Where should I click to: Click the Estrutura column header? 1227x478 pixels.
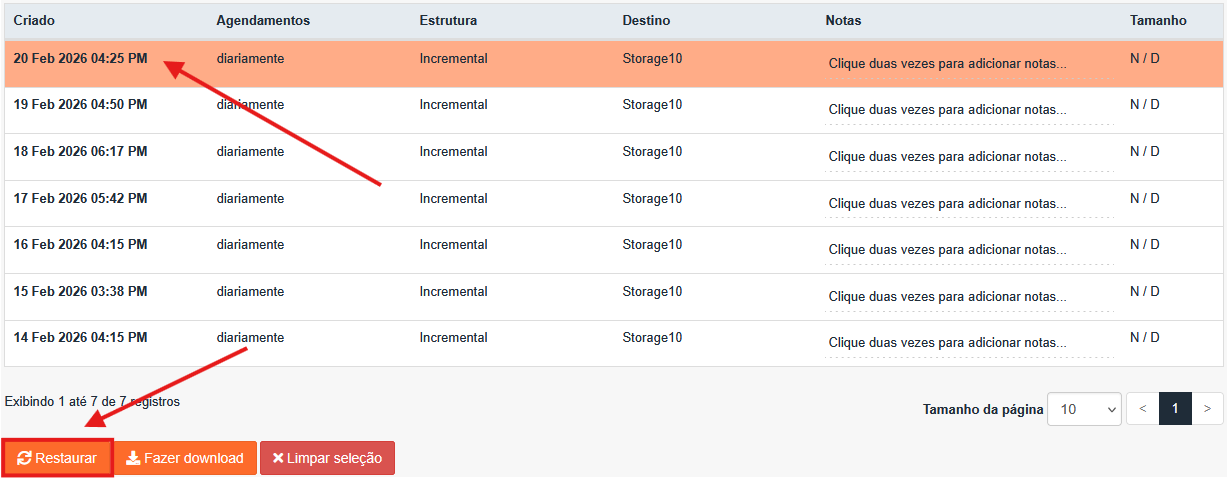(448, 20)
